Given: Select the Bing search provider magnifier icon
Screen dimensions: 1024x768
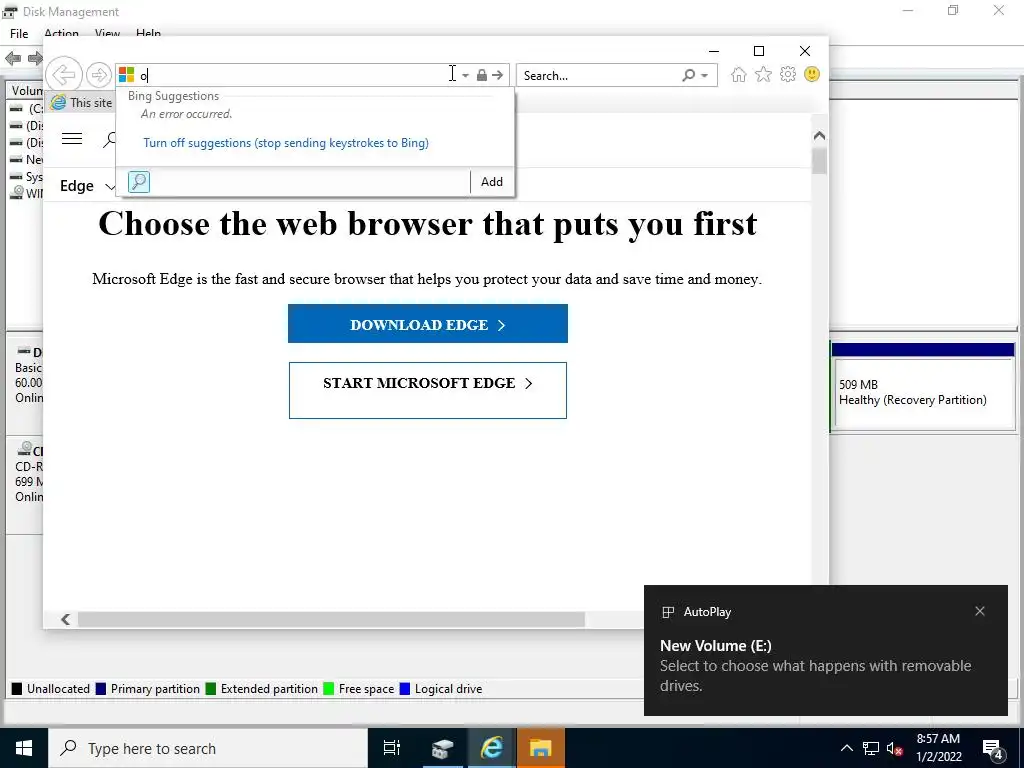Looking at the screenshot, I should [x=138, y=182].
